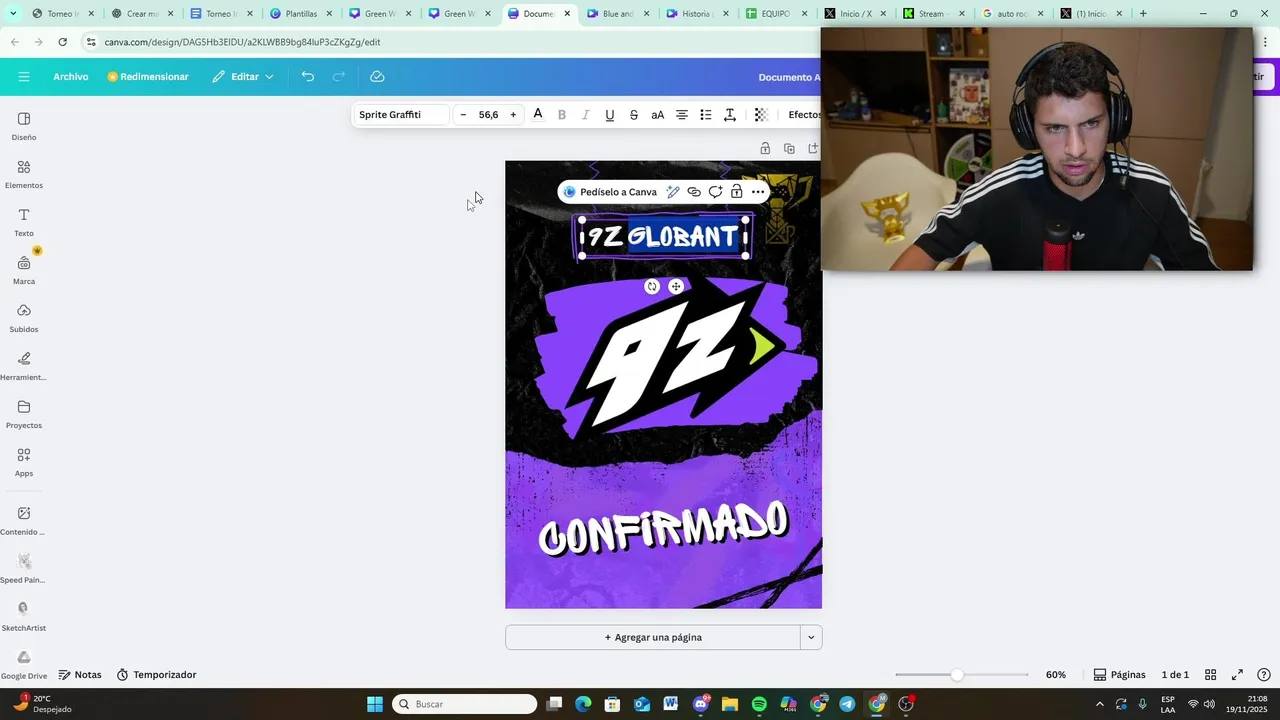
Task: Open the Diseño panel in the sidebar
Action: (x=24, y=126)
